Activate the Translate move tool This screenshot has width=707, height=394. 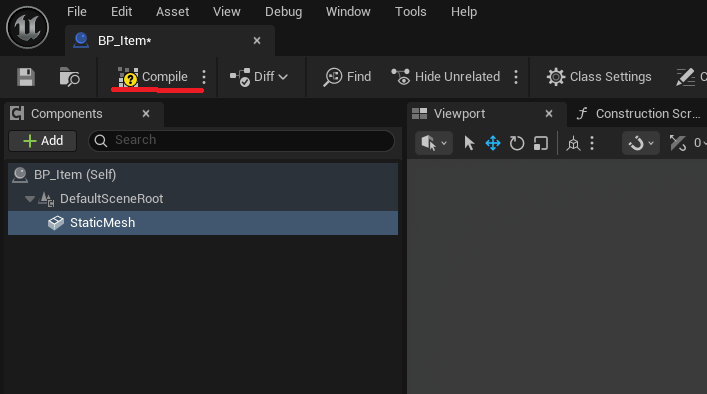pyautogui.click(x=493, y=143)
